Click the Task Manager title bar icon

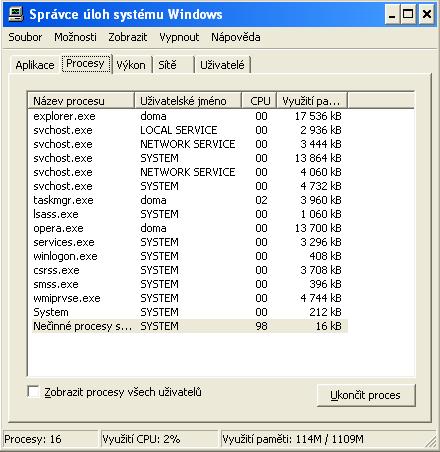point(16,14)
